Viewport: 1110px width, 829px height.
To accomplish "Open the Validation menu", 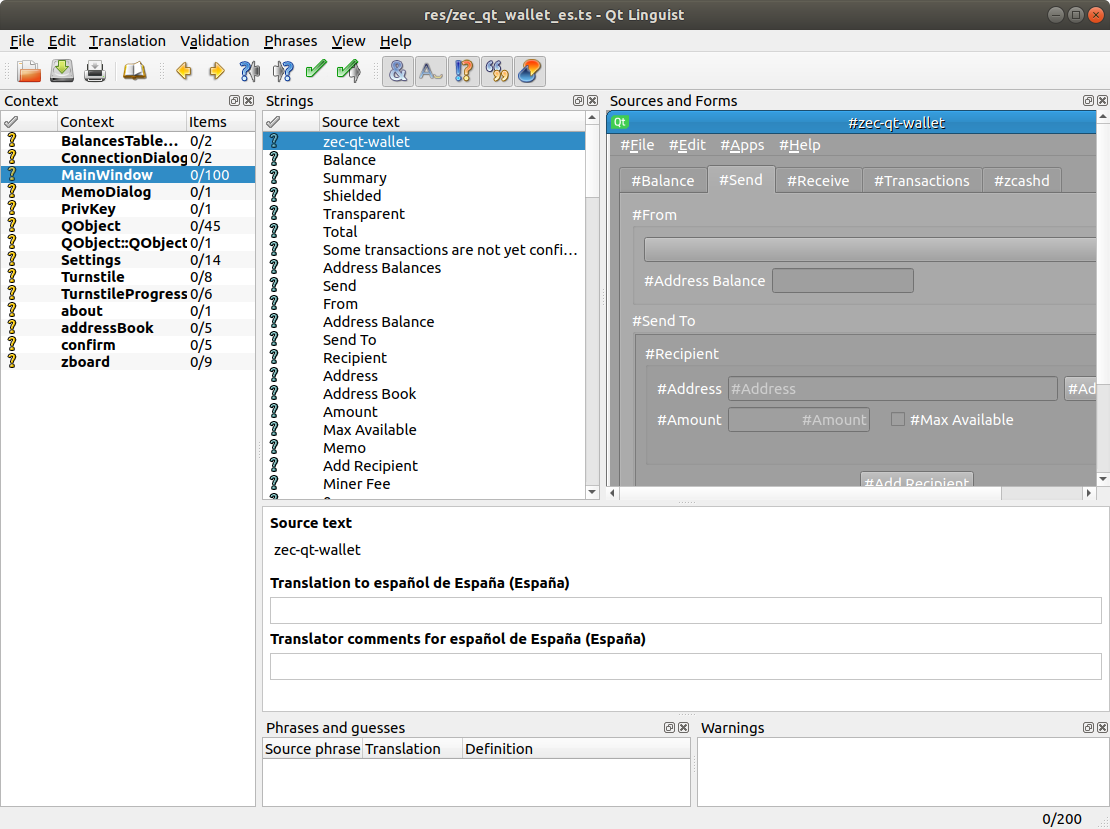I will click(214, 41).
